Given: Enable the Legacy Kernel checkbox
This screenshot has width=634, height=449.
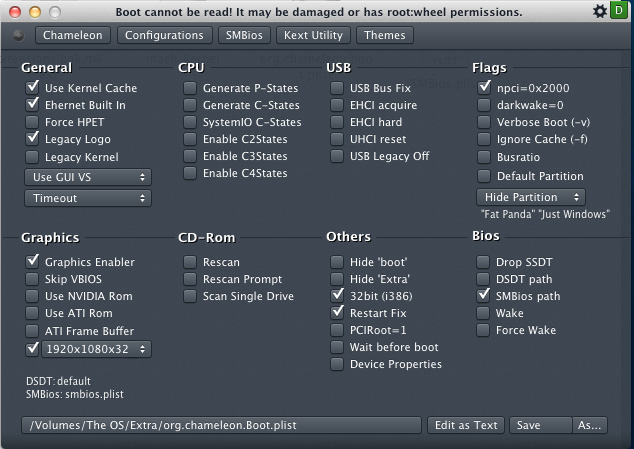Looking at the screenshot, I should 32,157.
